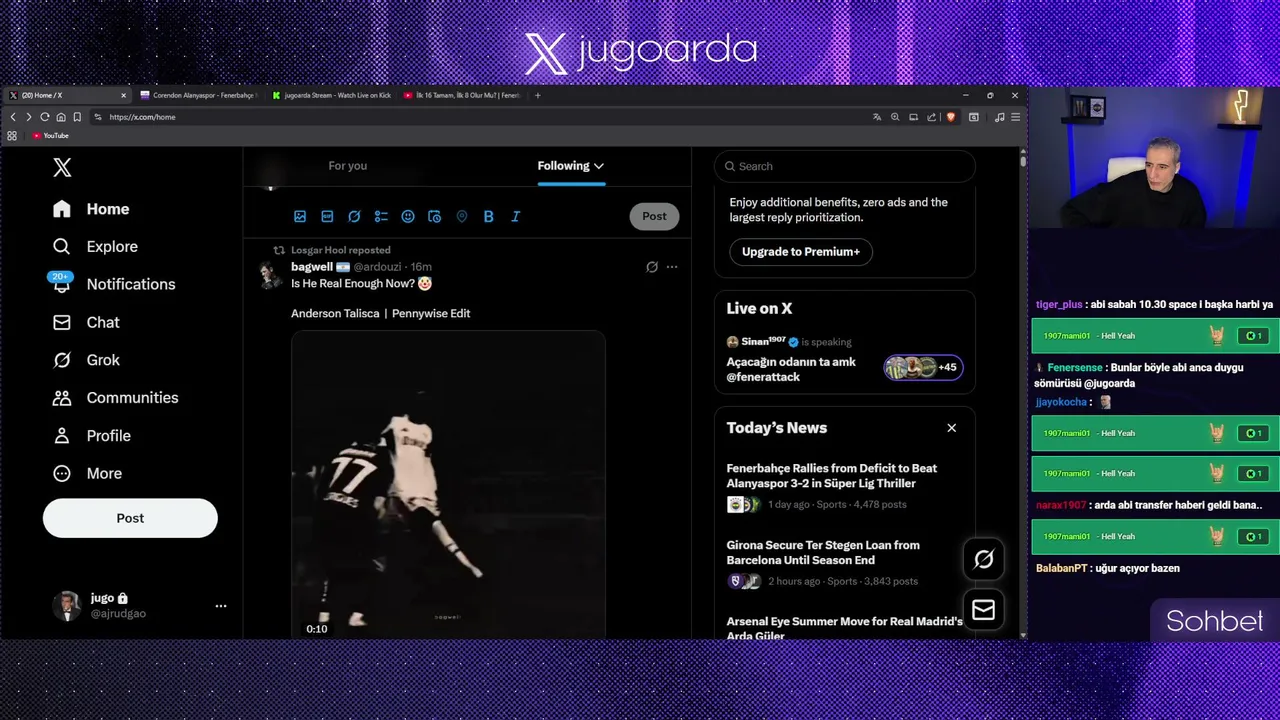Add a poll to the post

click(x=381, y=216)
